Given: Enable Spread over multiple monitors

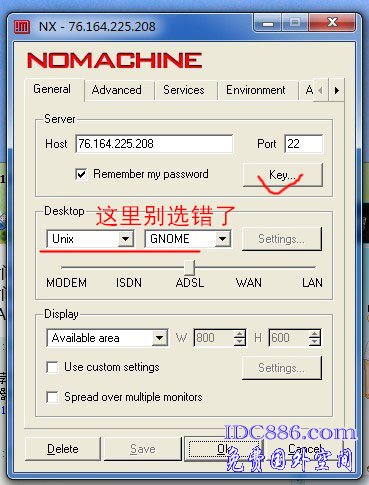Looking at the screenshot, I should click(x=52, y=397).
